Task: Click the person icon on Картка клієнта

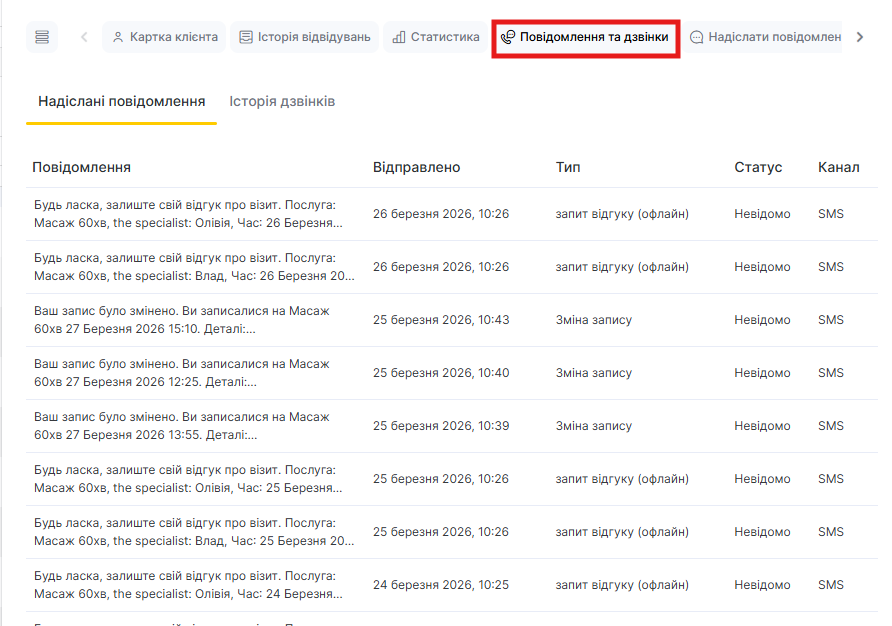Action: tap(118, 37)
